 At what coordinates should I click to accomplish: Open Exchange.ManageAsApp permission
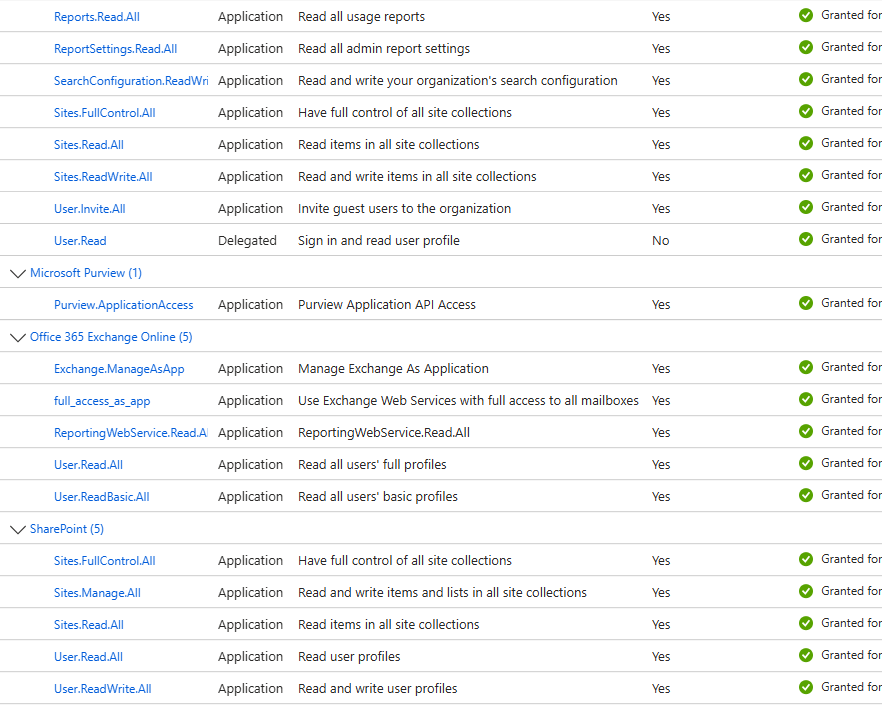(x=119, y=369)
